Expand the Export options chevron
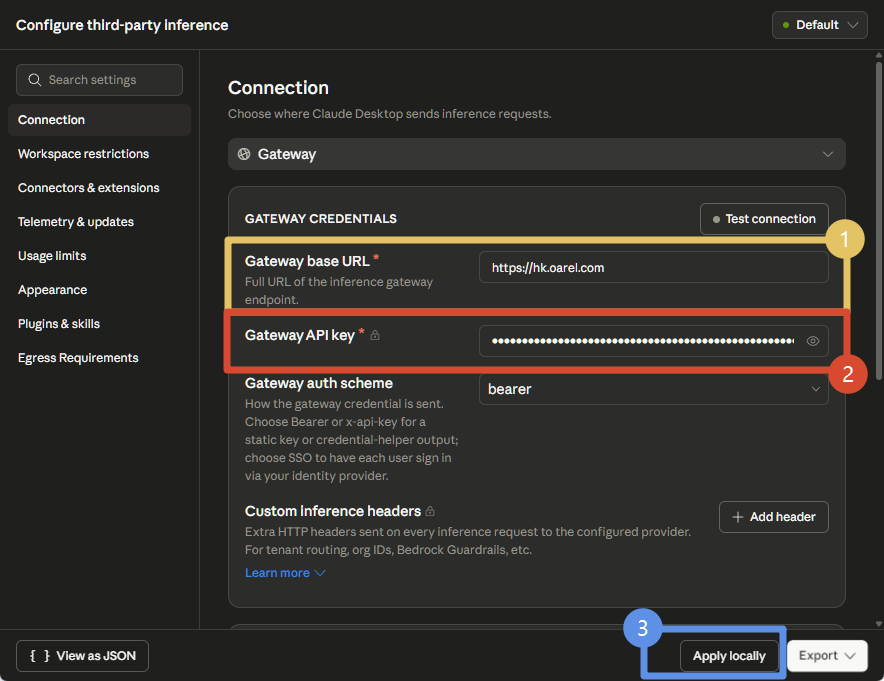Image resolution: width=884 pixels, height=681 pixels. click(x=851, y=656)
